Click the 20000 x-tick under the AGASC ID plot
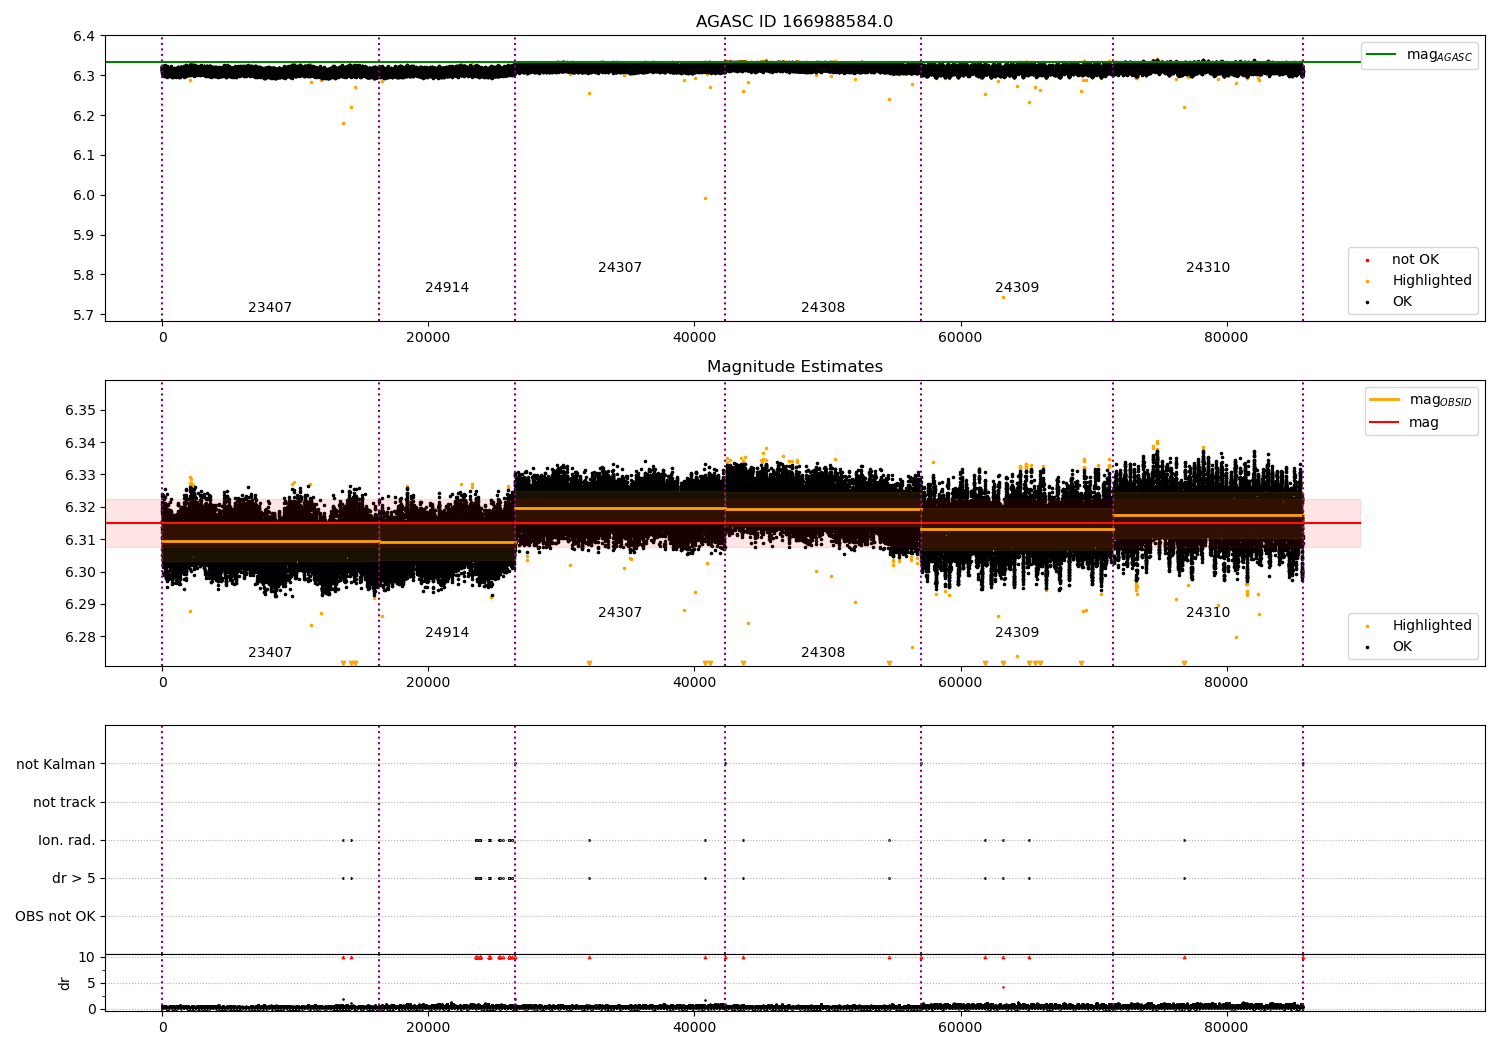 (428, 338)
